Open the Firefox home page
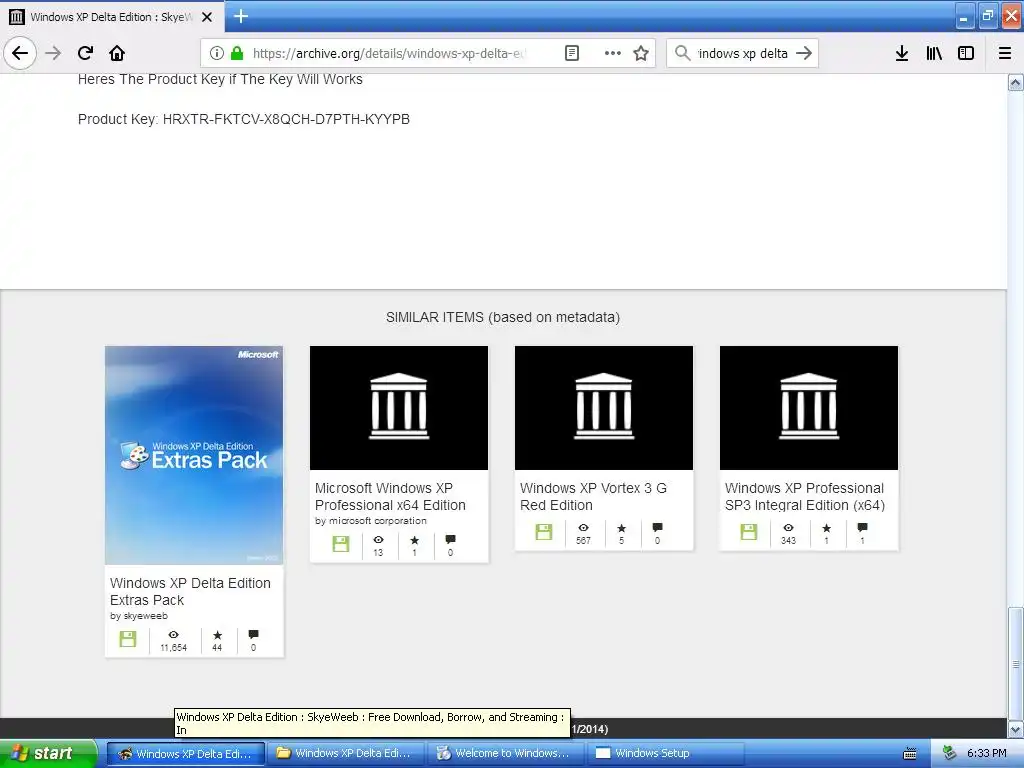This screenshot has height=768, width=1024. tap(117, 53)
